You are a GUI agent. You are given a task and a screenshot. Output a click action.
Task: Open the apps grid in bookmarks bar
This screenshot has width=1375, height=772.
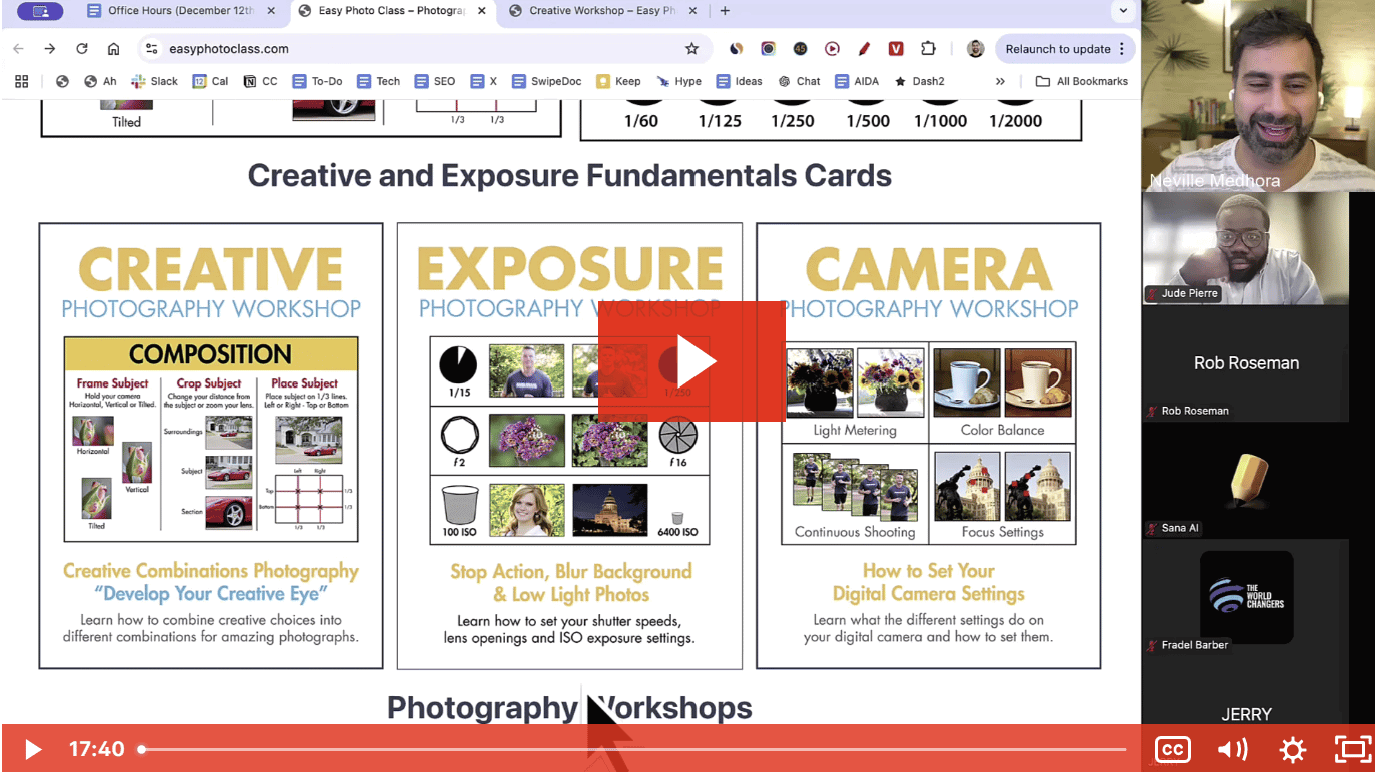point(22,81)
